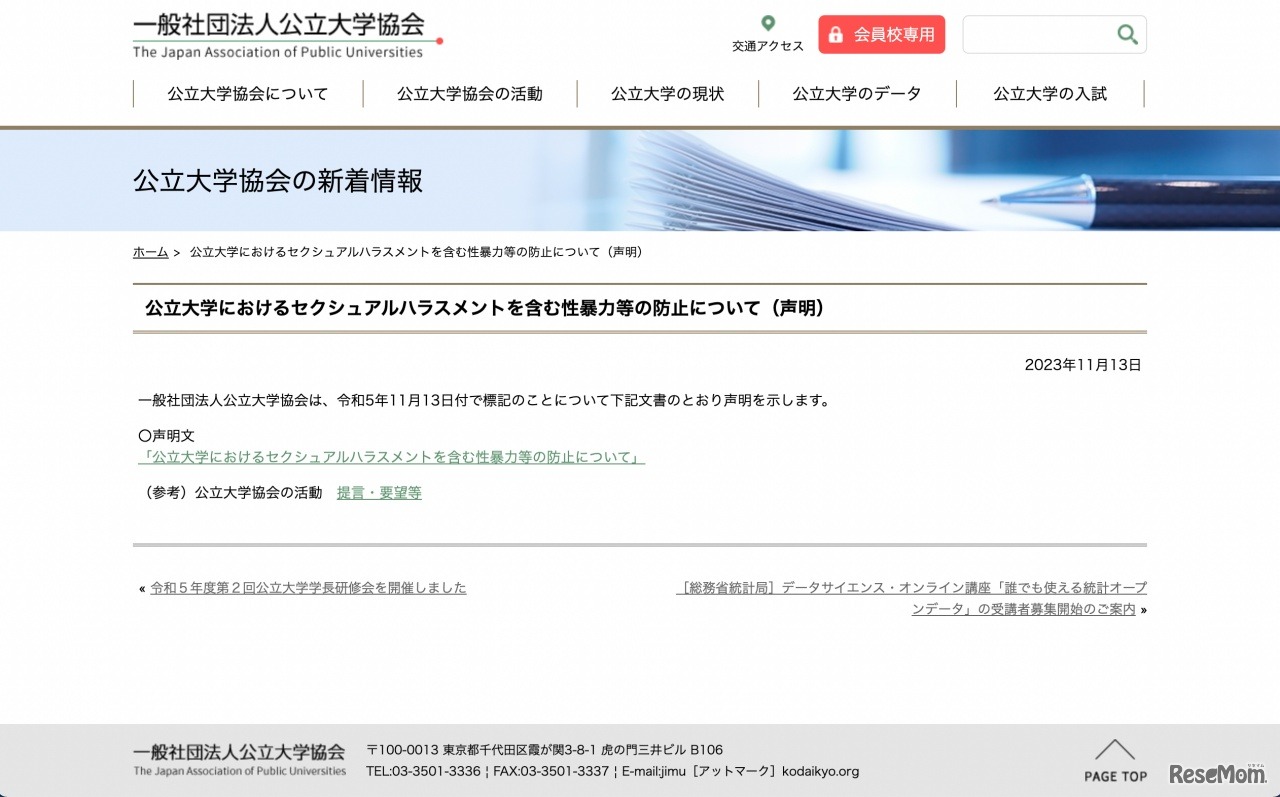Open the 公立大学のデータ section
1280x797 pixels.
[x=856, y=93]
